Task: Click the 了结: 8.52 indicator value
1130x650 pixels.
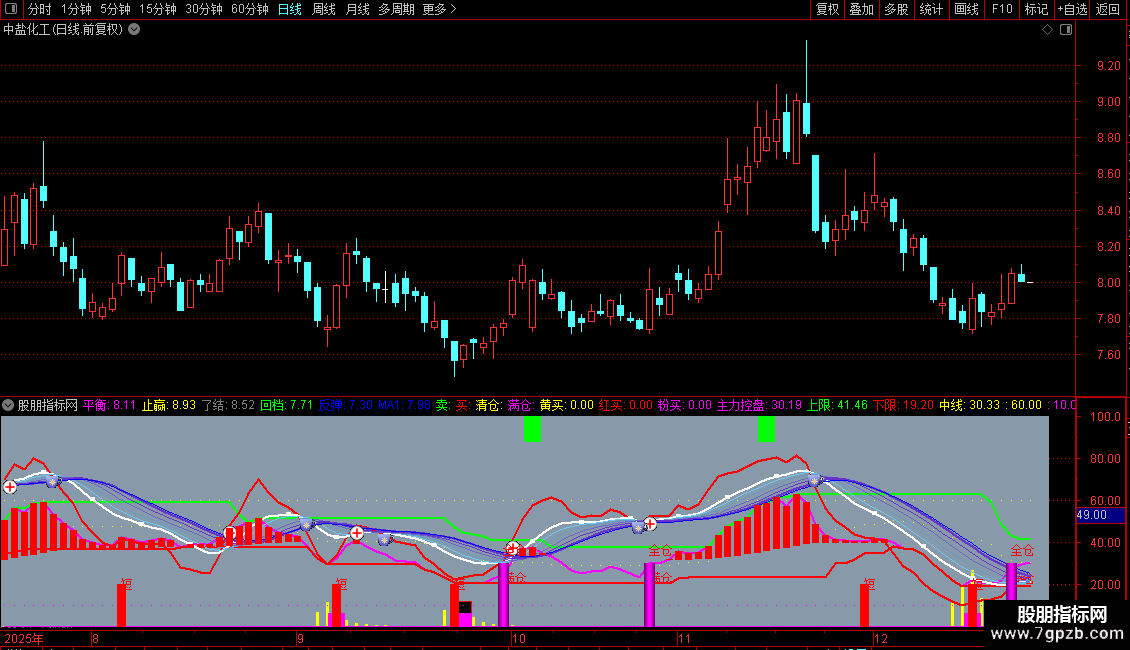Action: pyautogui.click(x=228, y=405)
